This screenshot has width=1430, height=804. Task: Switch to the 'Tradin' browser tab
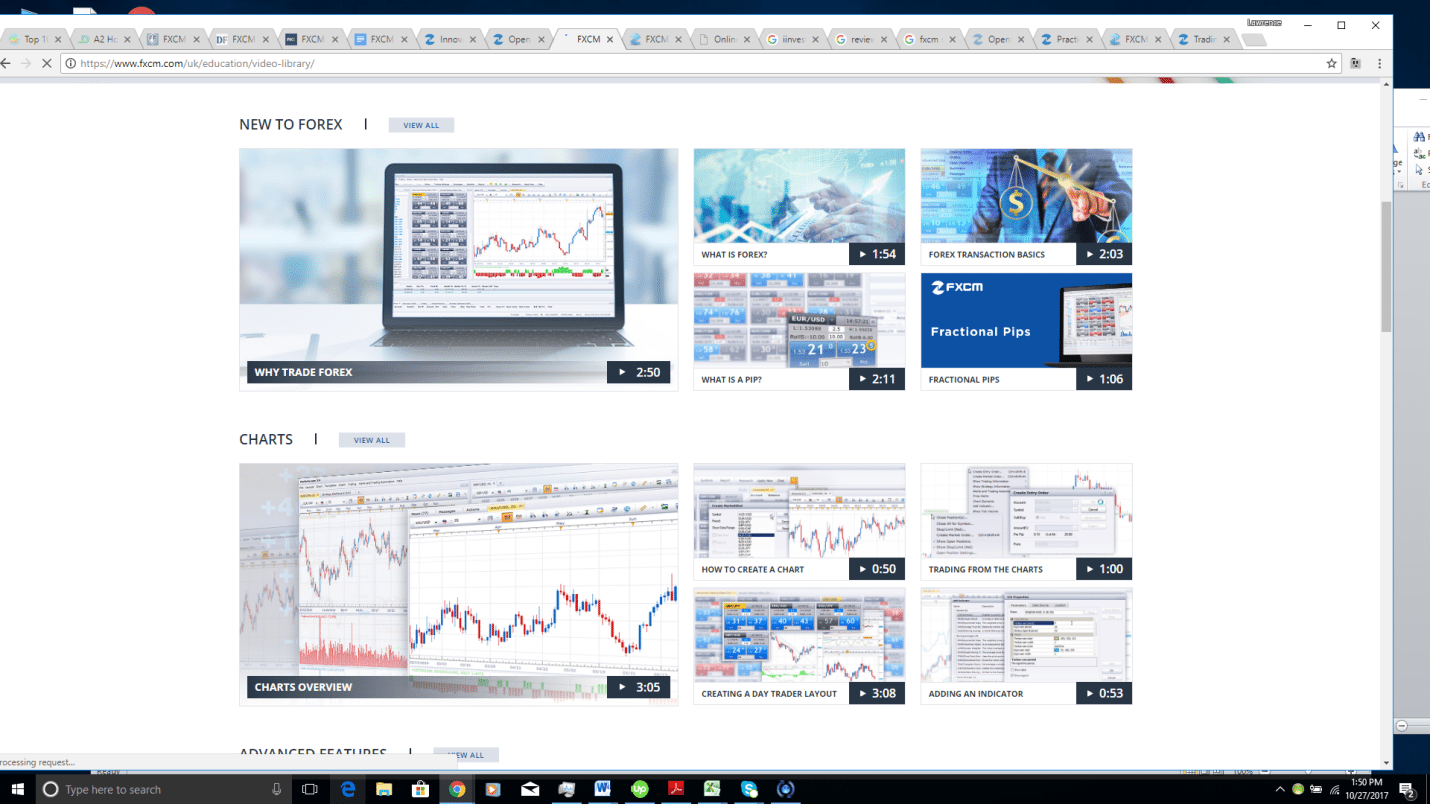coord(1204,39)
